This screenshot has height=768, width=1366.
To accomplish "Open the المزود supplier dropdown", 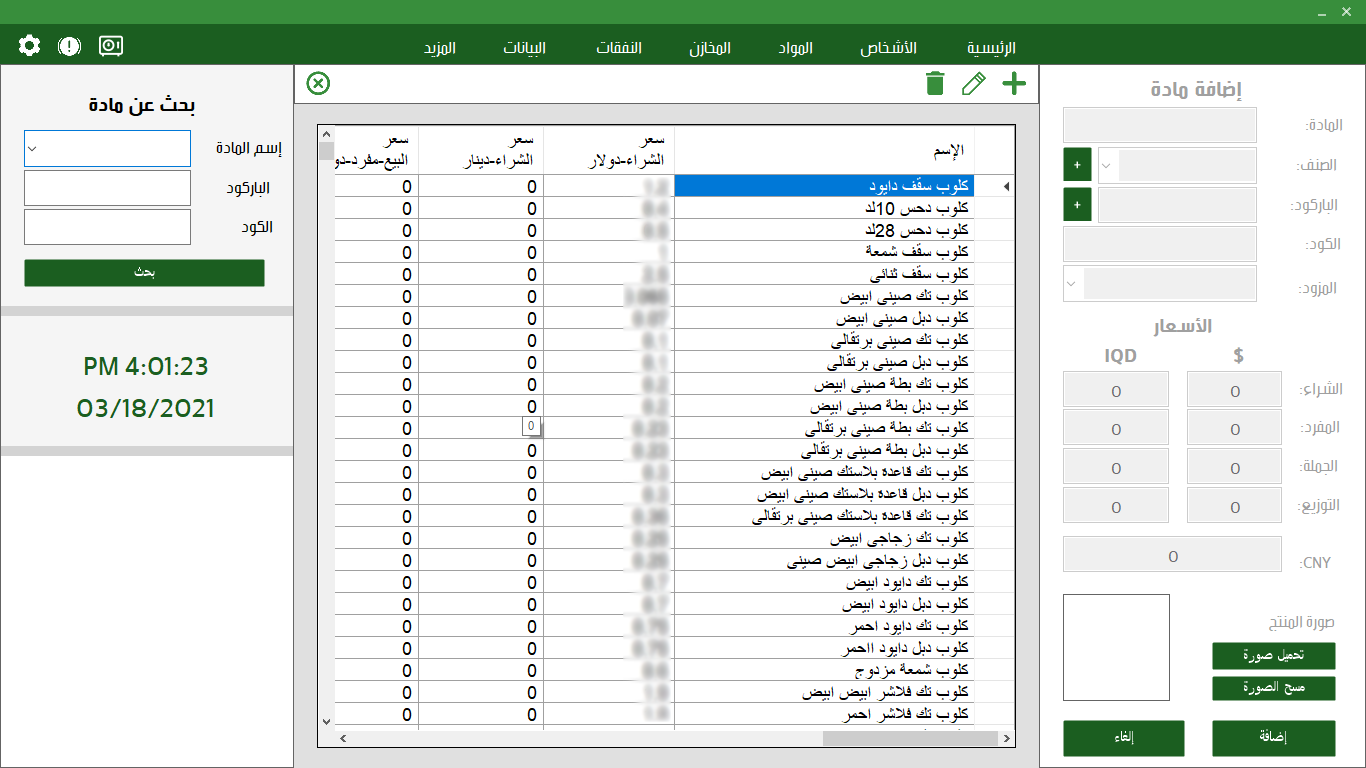I will (x=1071, y=284).
